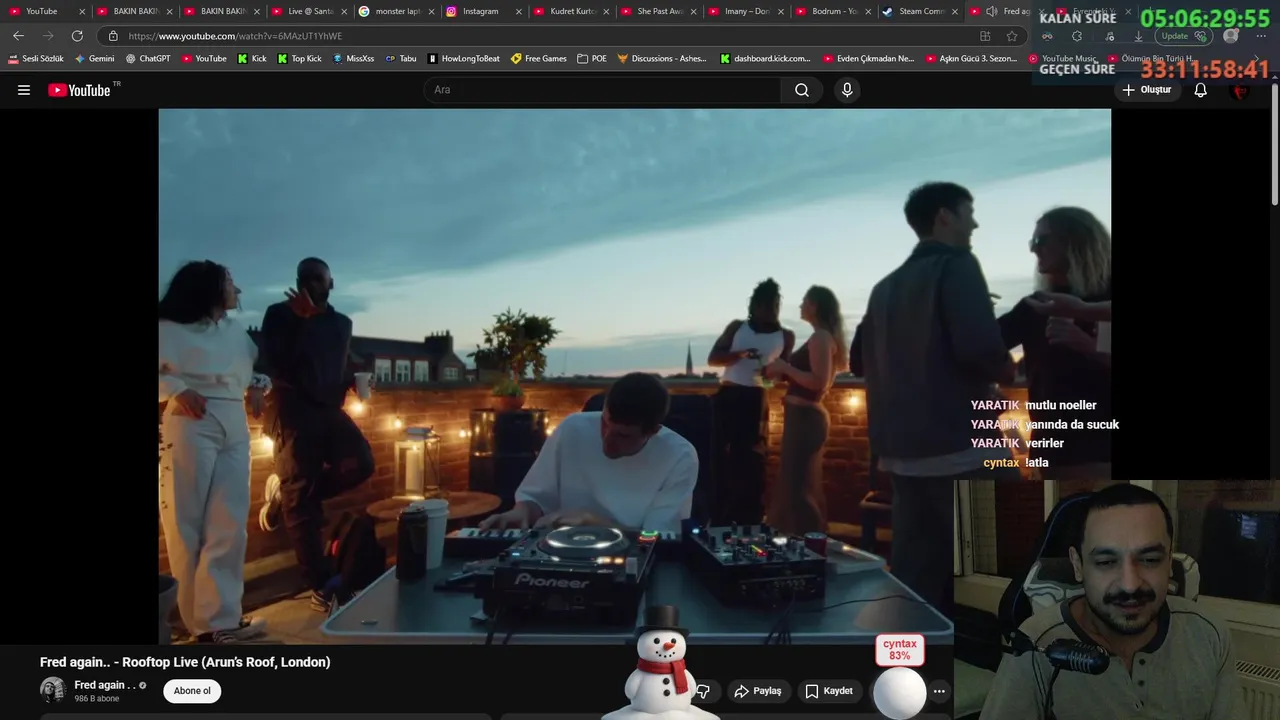Open the account avatar menu on YouTube

(1241, 90)
